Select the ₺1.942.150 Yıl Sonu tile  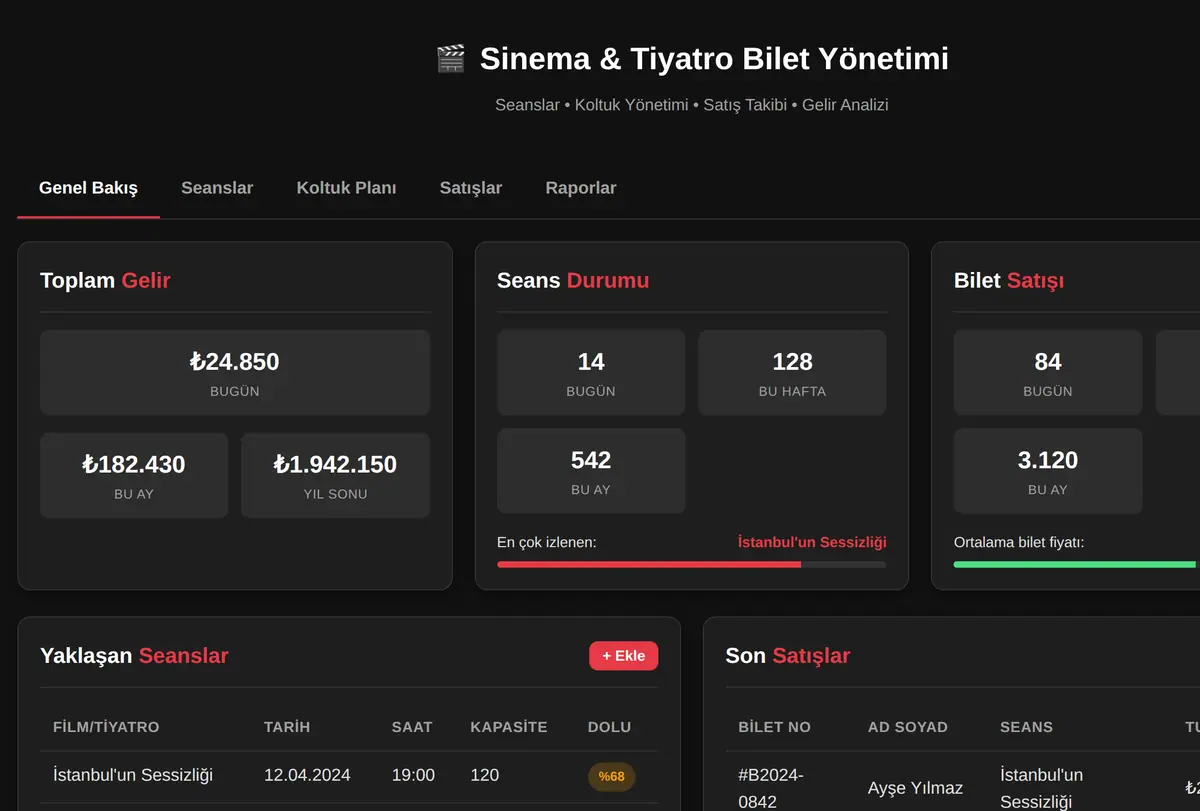pos(336,475)
